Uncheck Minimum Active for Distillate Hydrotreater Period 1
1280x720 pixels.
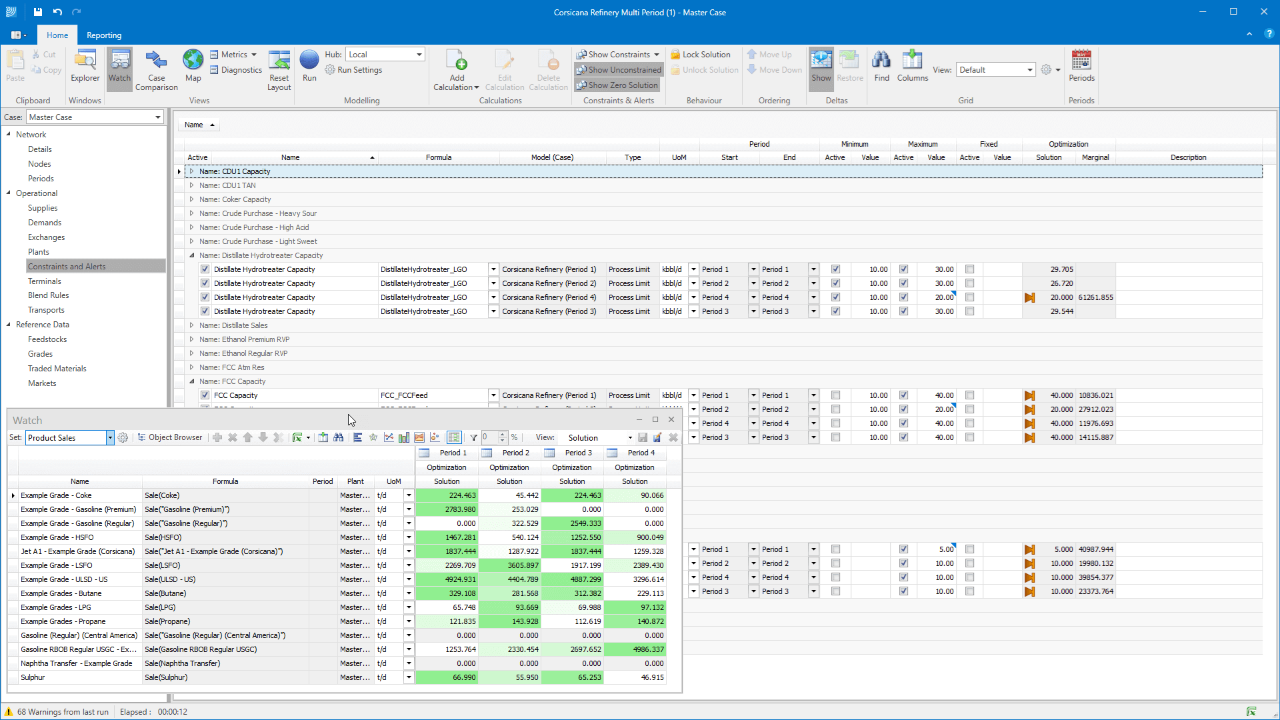[x=835, y=269]
